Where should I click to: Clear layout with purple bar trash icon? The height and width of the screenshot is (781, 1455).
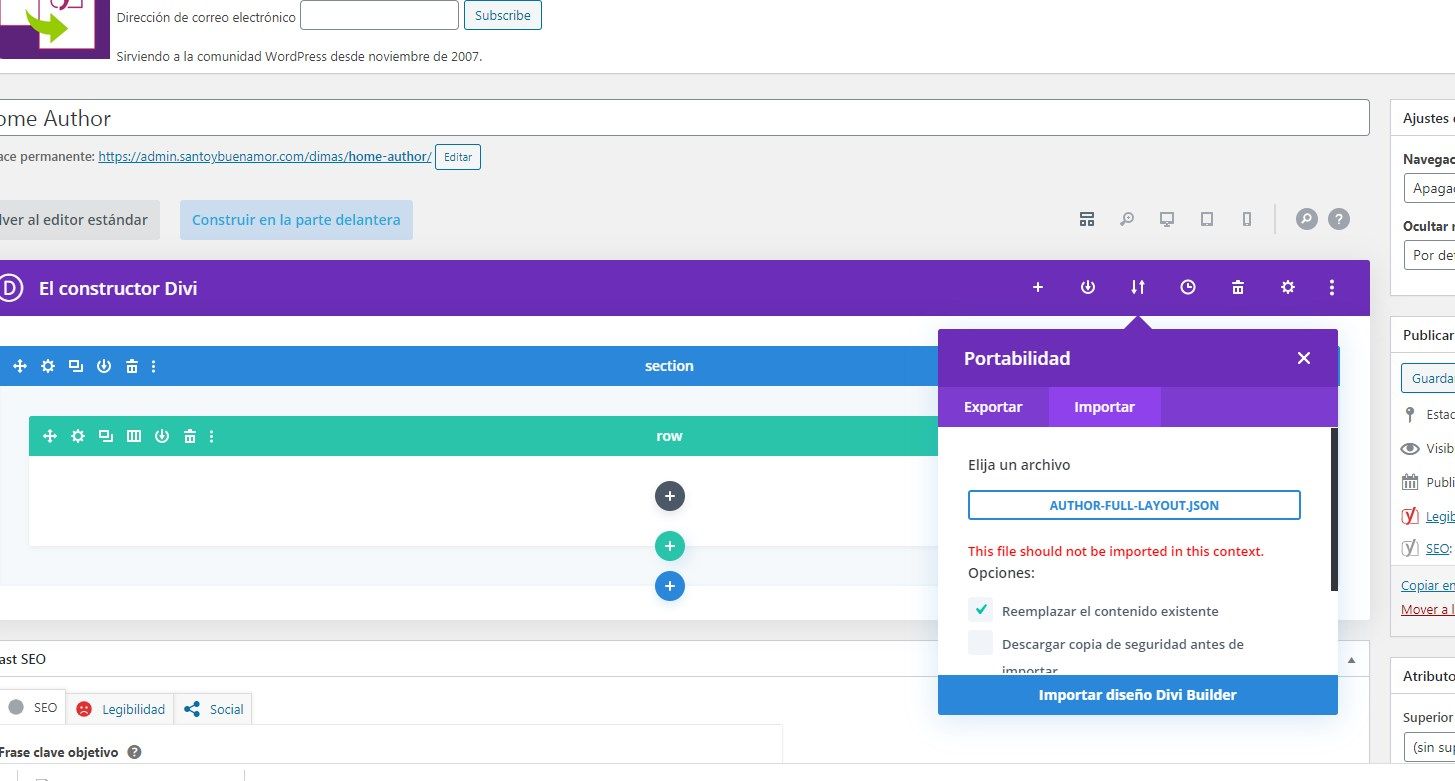click(1238, 287)
